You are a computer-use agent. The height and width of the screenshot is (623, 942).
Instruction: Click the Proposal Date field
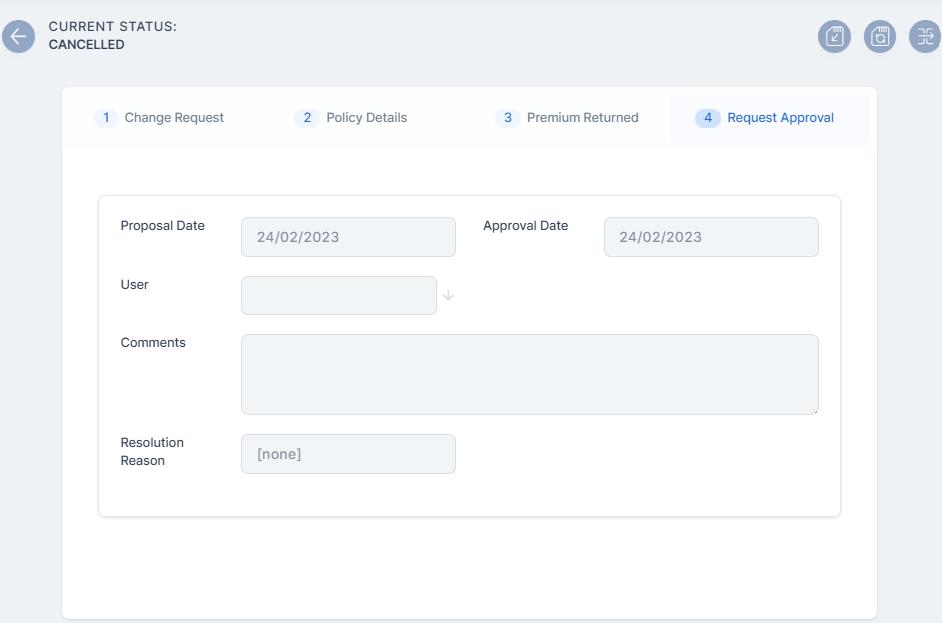pos(348,237)
